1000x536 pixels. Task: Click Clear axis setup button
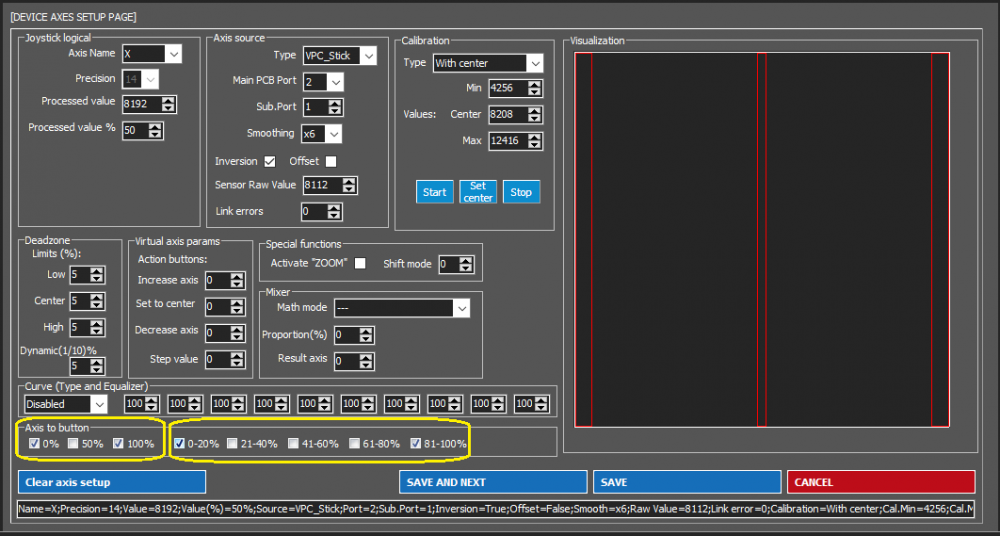tap(112, 482)
